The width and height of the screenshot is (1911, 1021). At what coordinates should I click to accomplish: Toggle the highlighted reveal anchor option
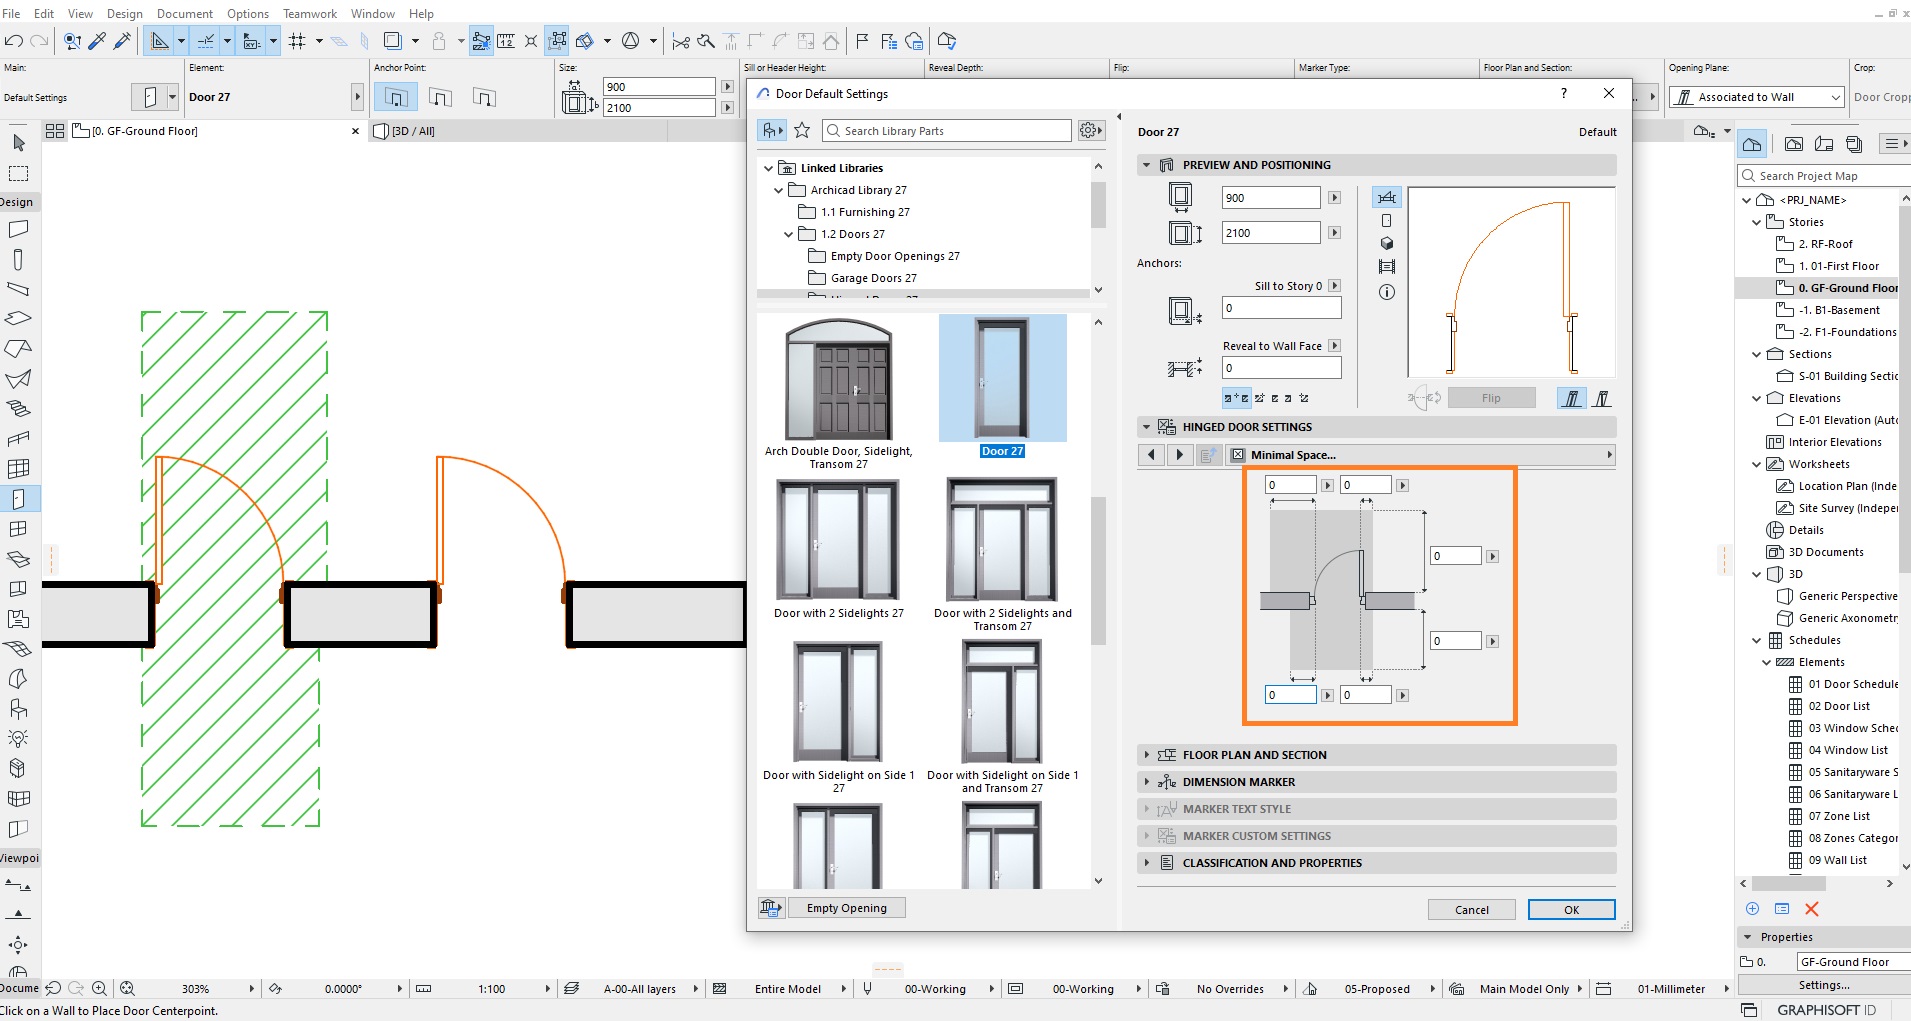click(1237, 398)
